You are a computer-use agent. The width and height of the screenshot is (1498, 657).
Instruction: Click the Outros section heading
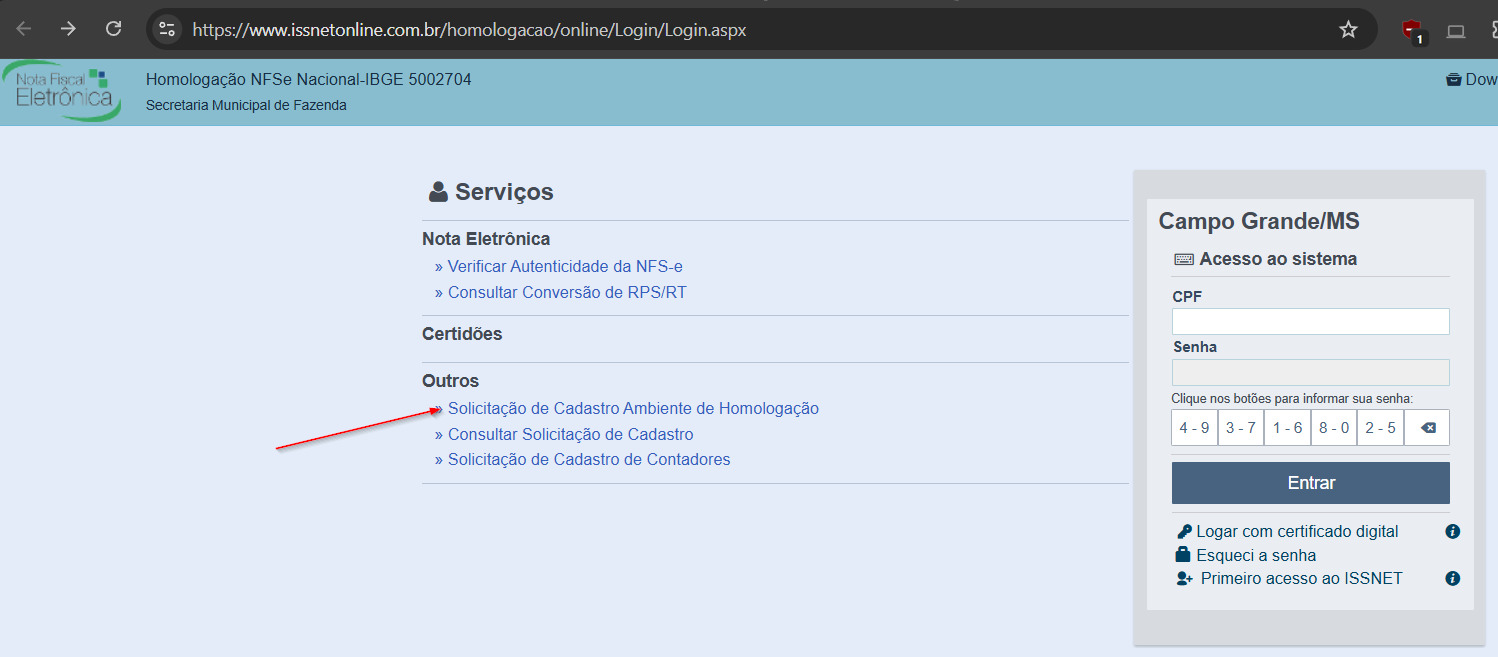(x=450, y=381)
